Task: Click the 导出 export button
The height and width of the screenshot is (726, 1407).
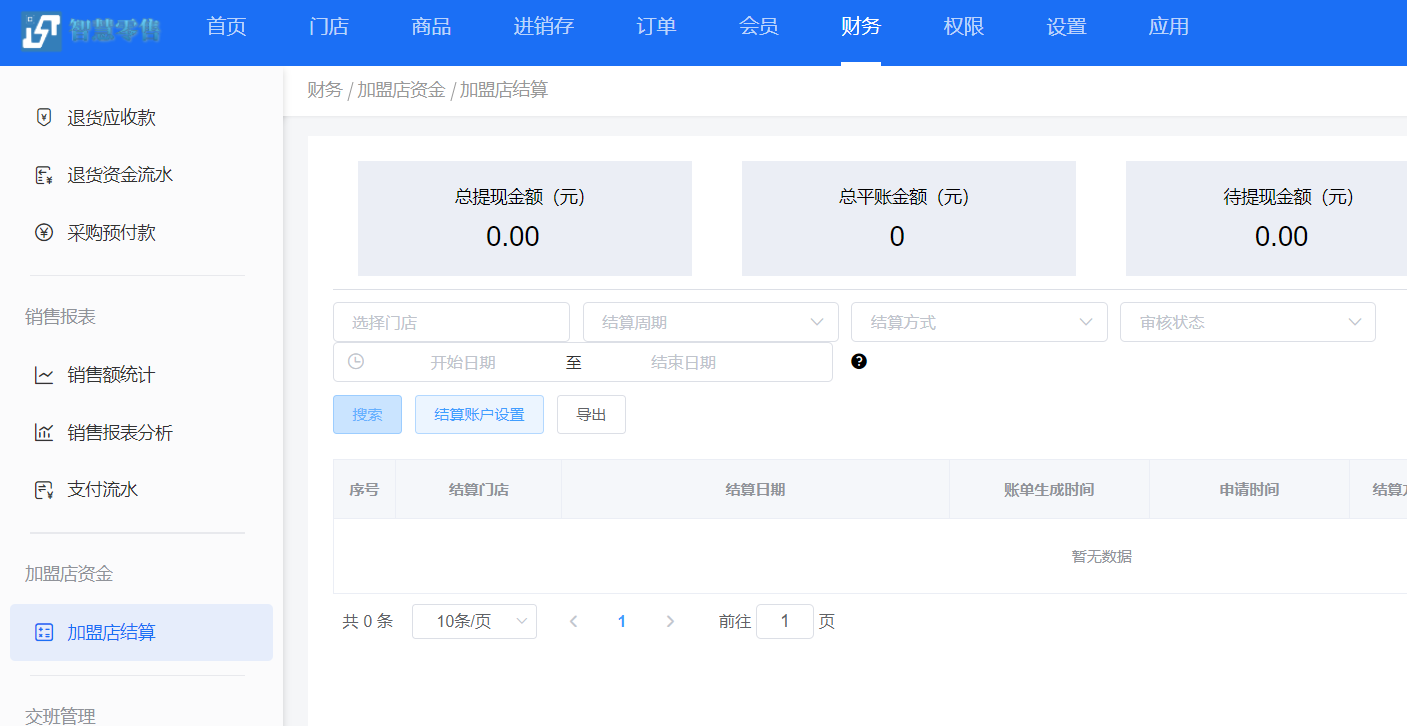Action: coord(591,414)
